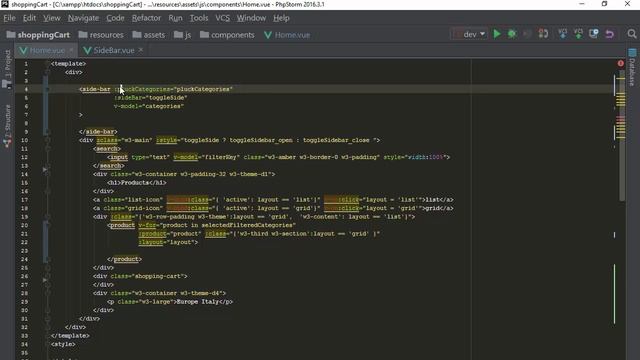640x360 pixels.
Task: Click the disabled stop button in toolbar
Action: pos(527,34)
